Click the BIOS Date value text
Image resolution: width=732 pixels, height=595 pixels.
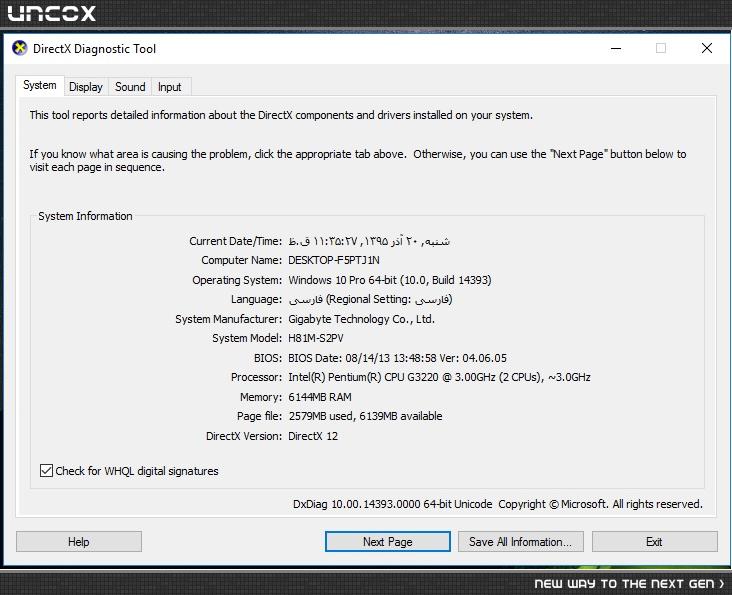tap(397, 358)
